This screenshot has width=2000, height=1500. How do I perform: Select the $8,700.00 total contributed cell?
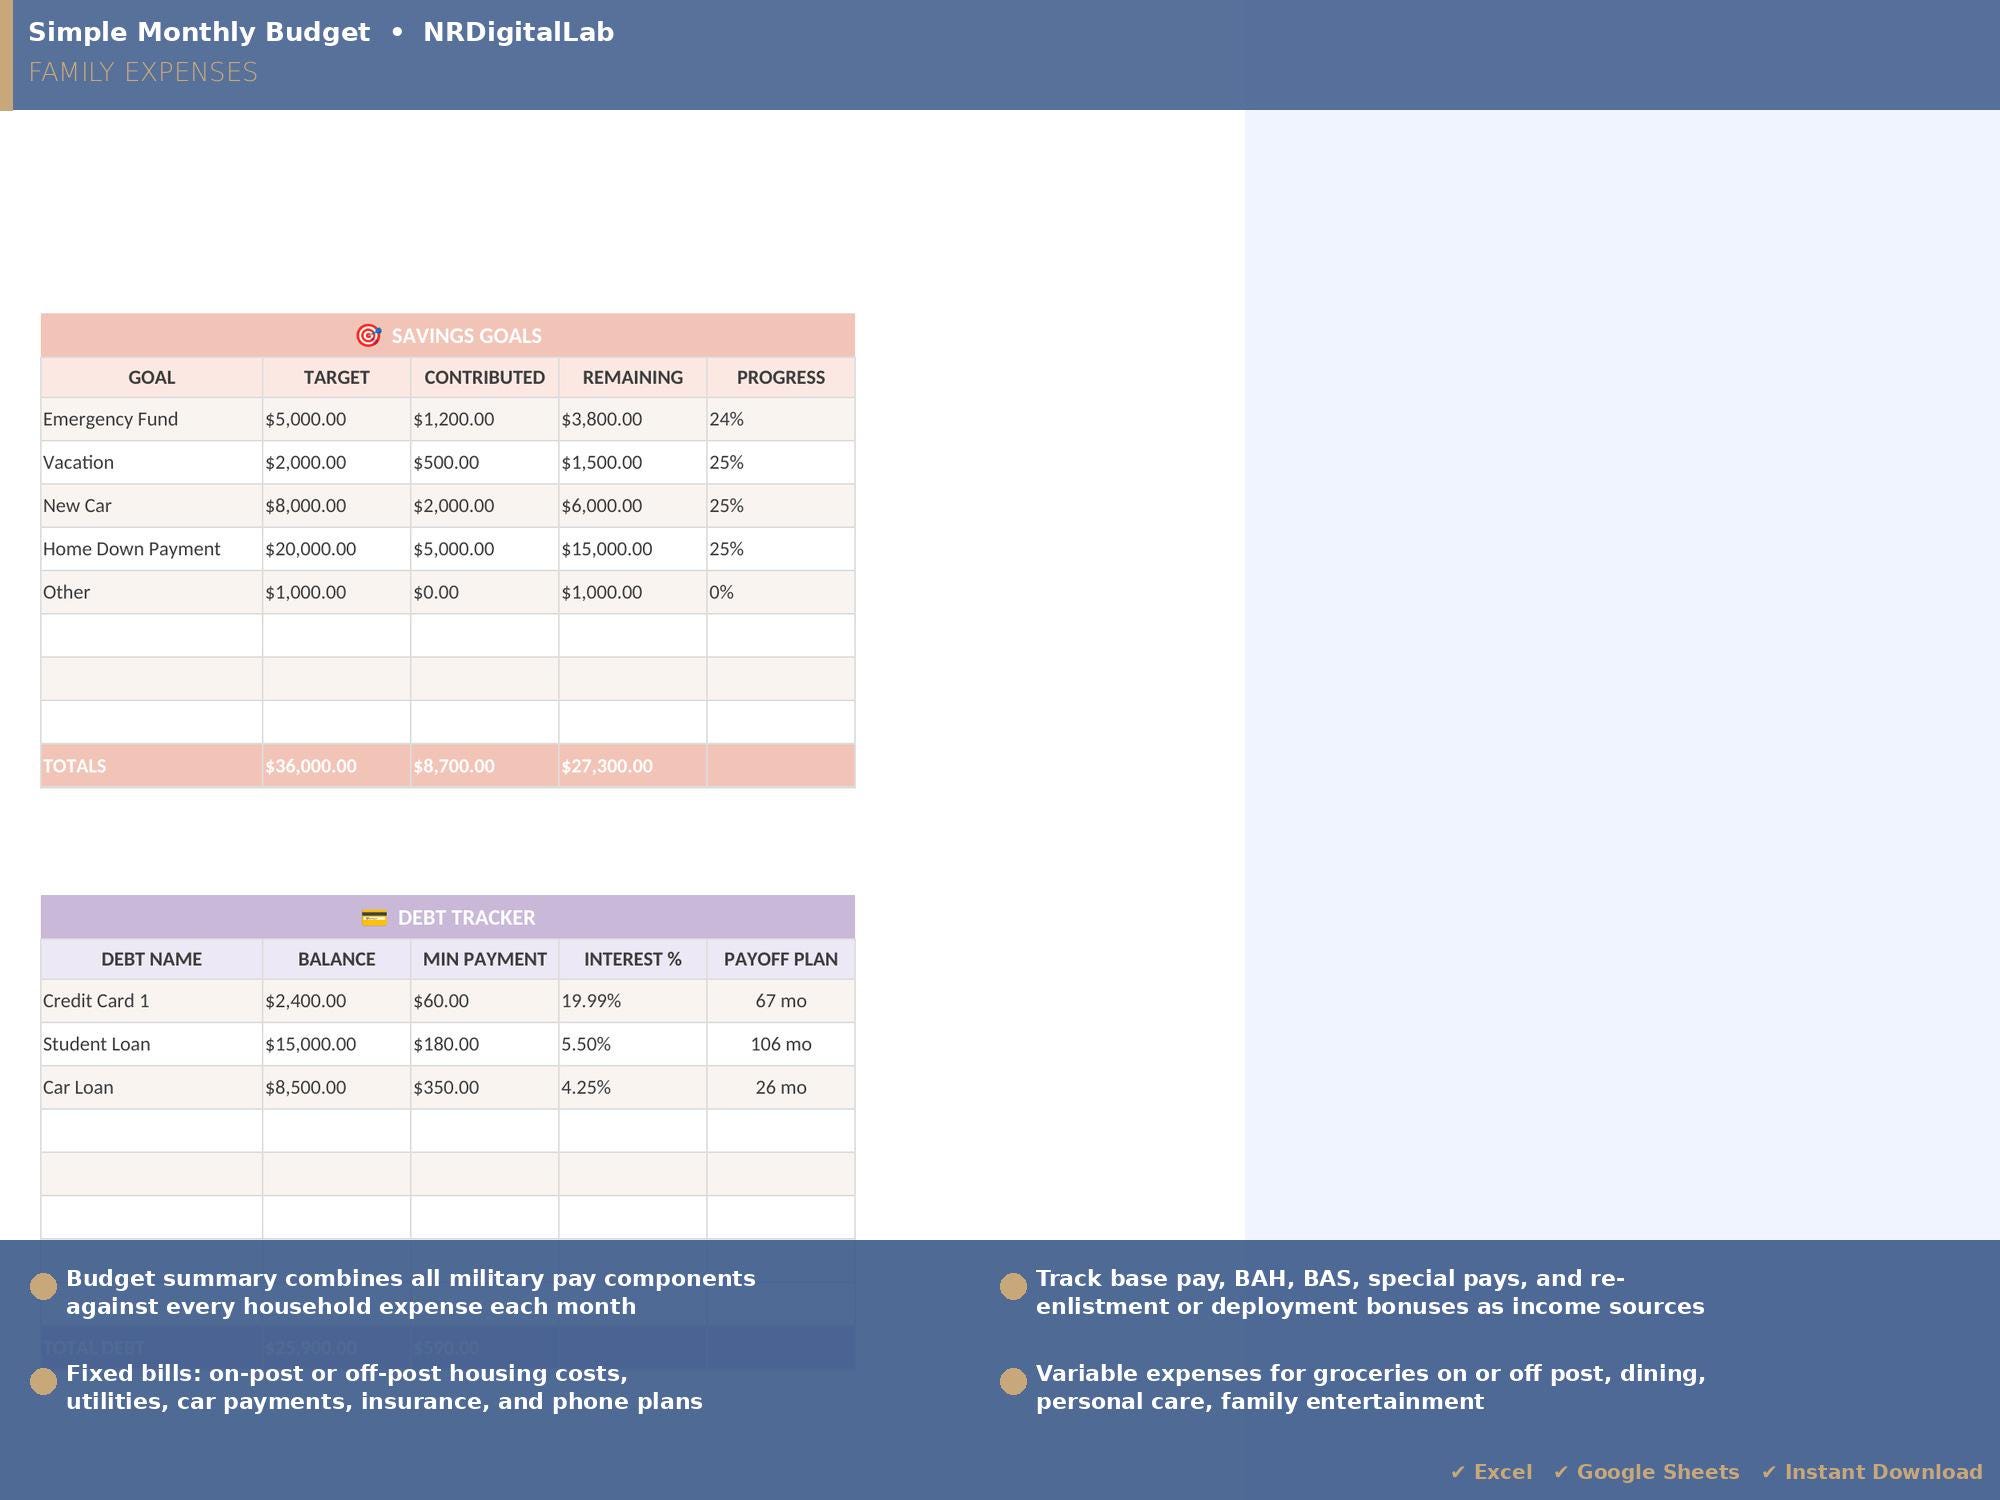(485, 766)
